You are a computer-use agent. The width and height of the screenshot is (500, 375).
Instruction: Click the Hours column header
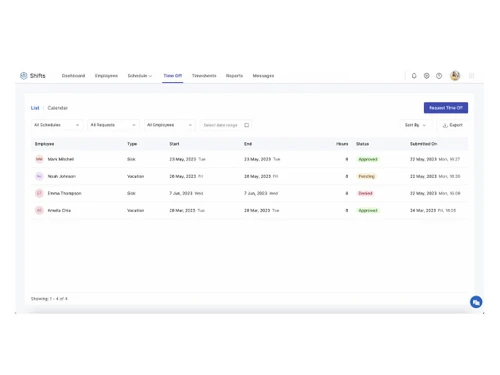pos(342,144)
